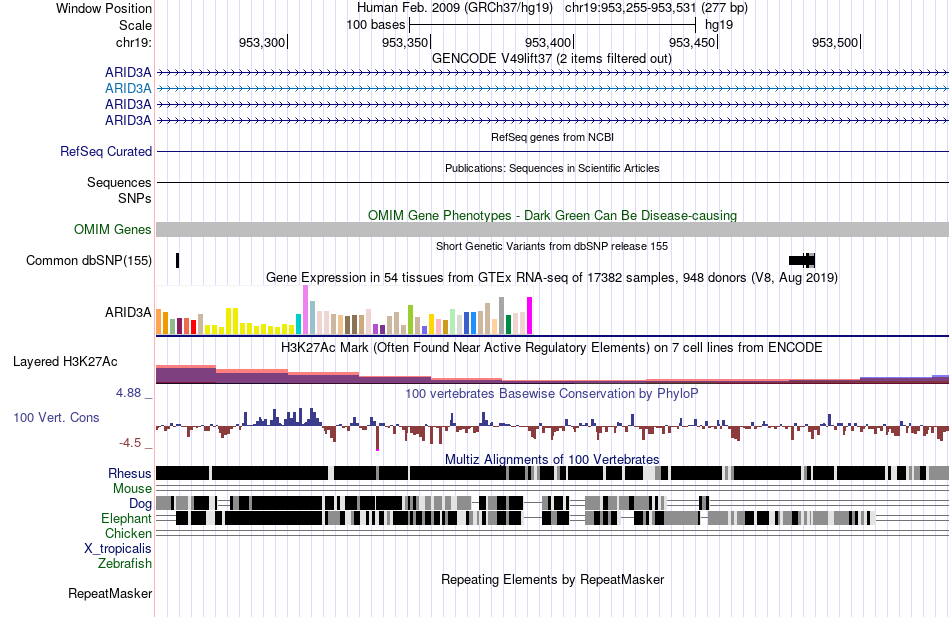Click the wide black dbSNP variant block
Viewport: 950px width, 617px height.
pyautogui.click(x=802, y=261)
